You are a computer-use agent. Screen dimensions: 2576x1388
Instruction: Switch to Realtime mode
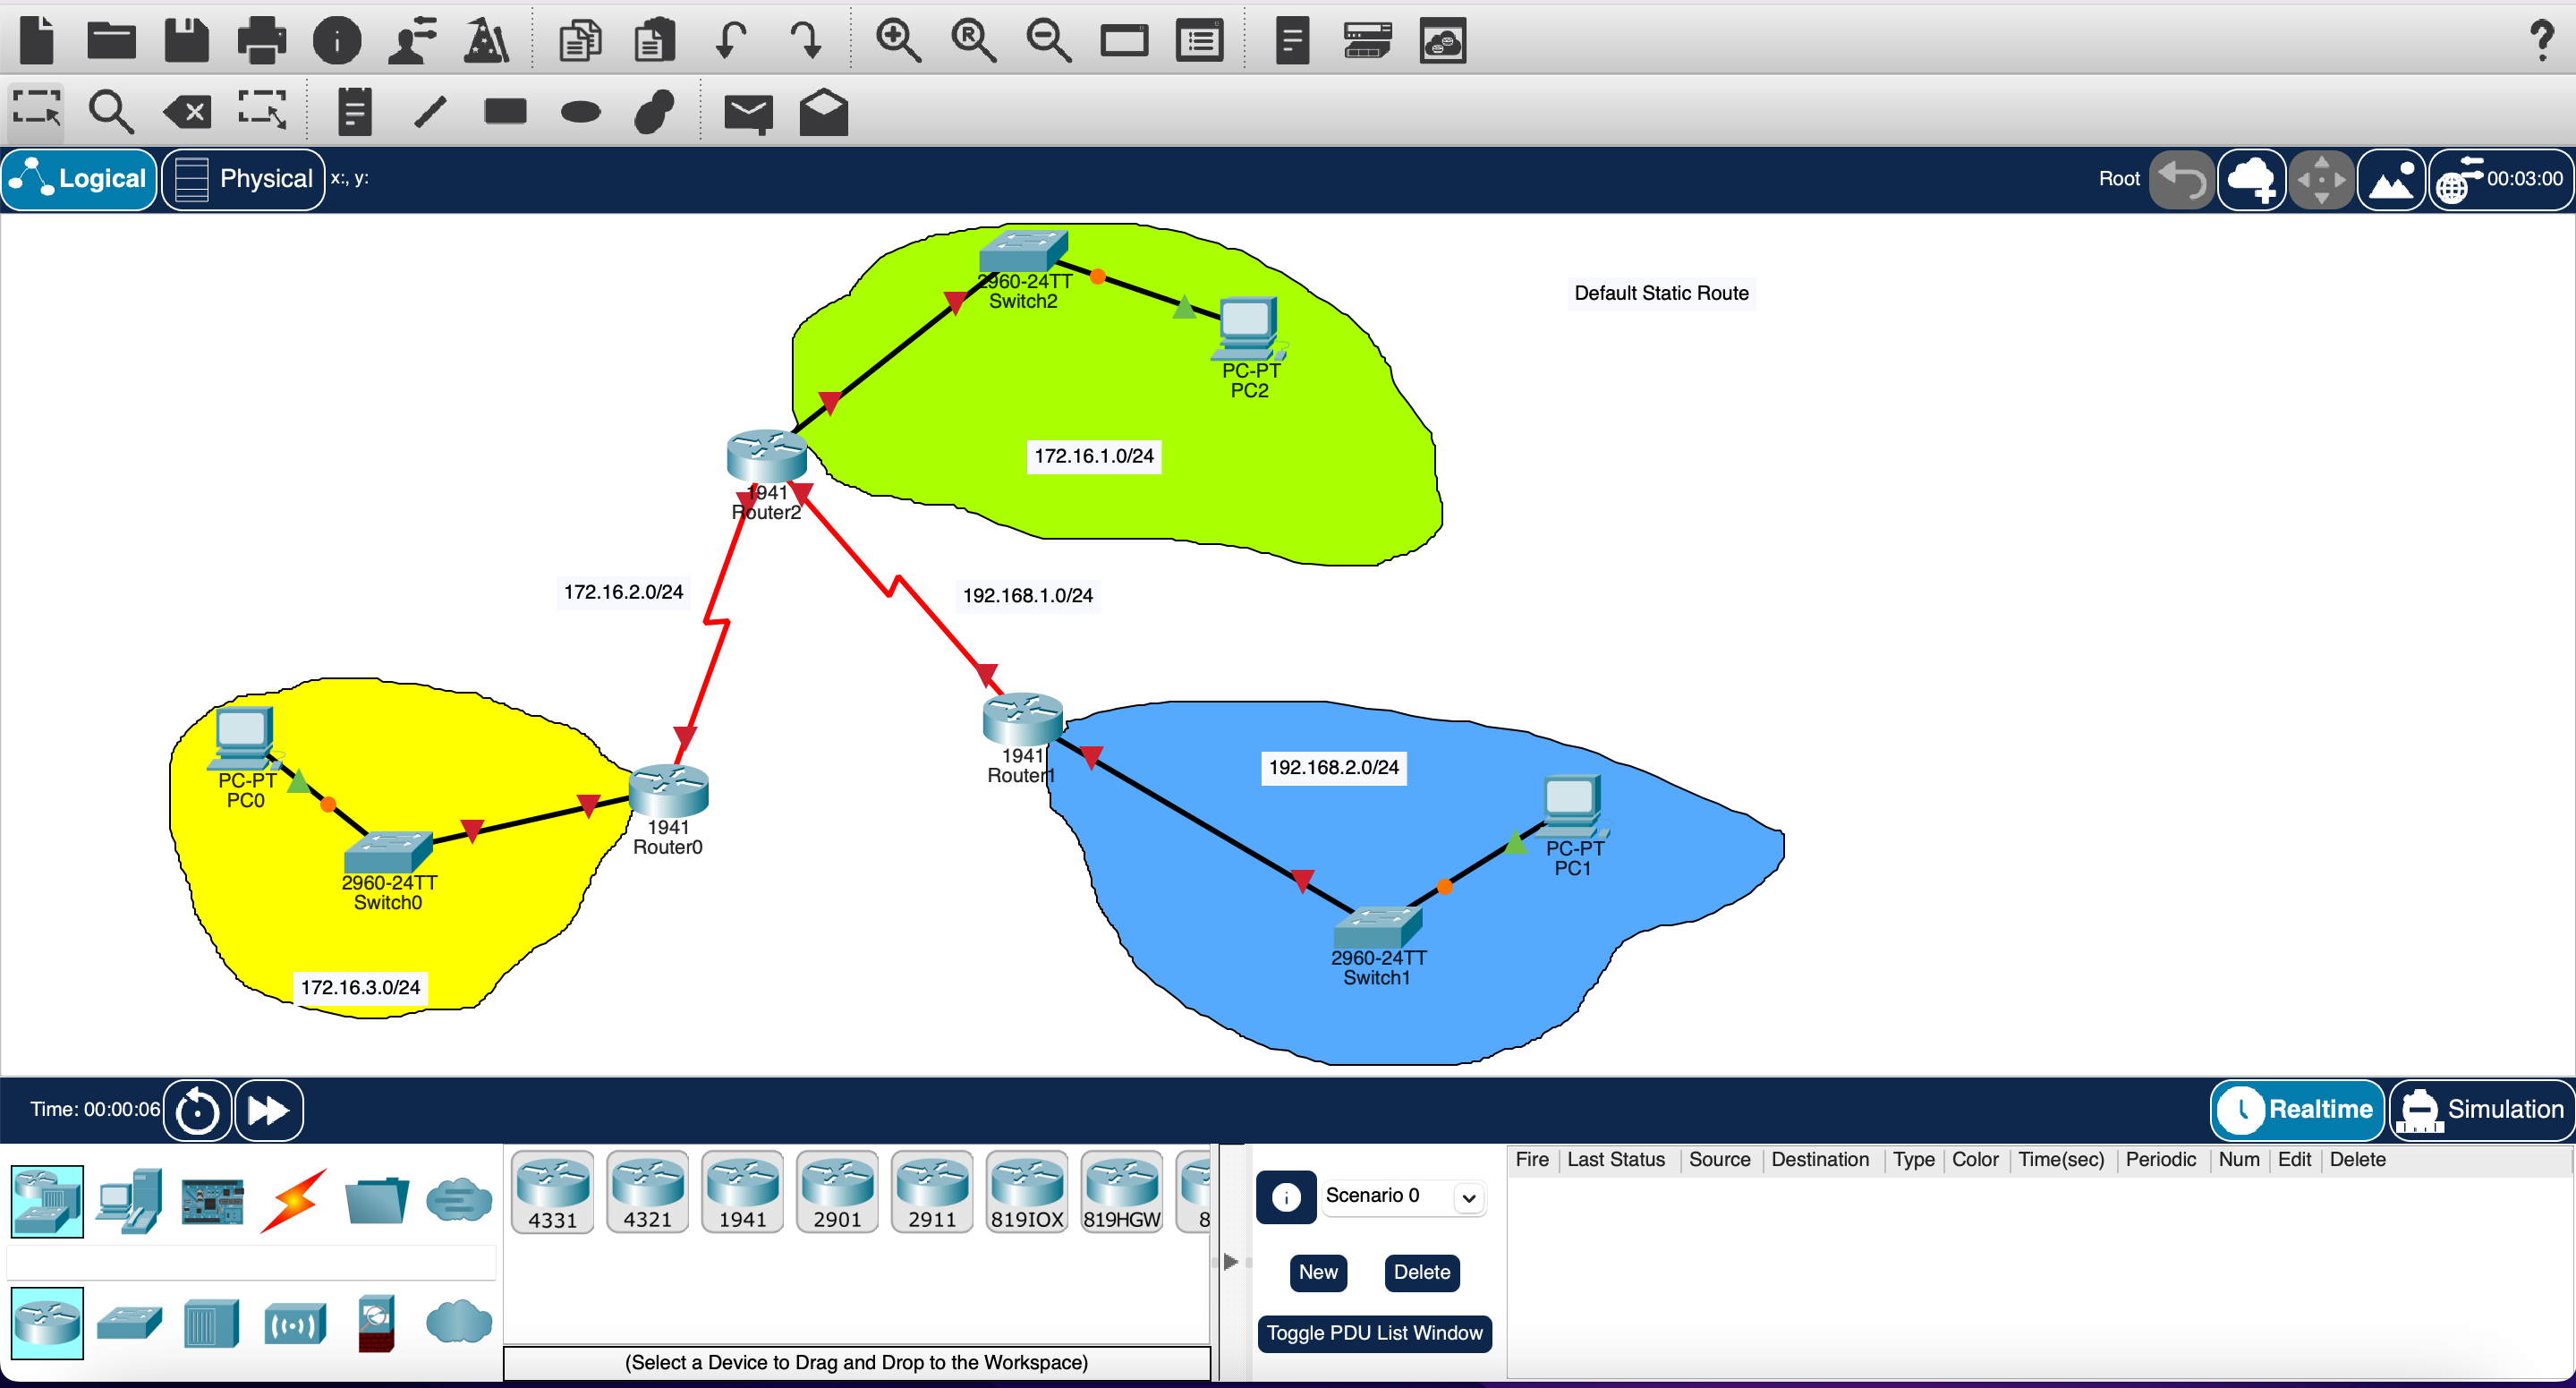click(2298, 1109)
